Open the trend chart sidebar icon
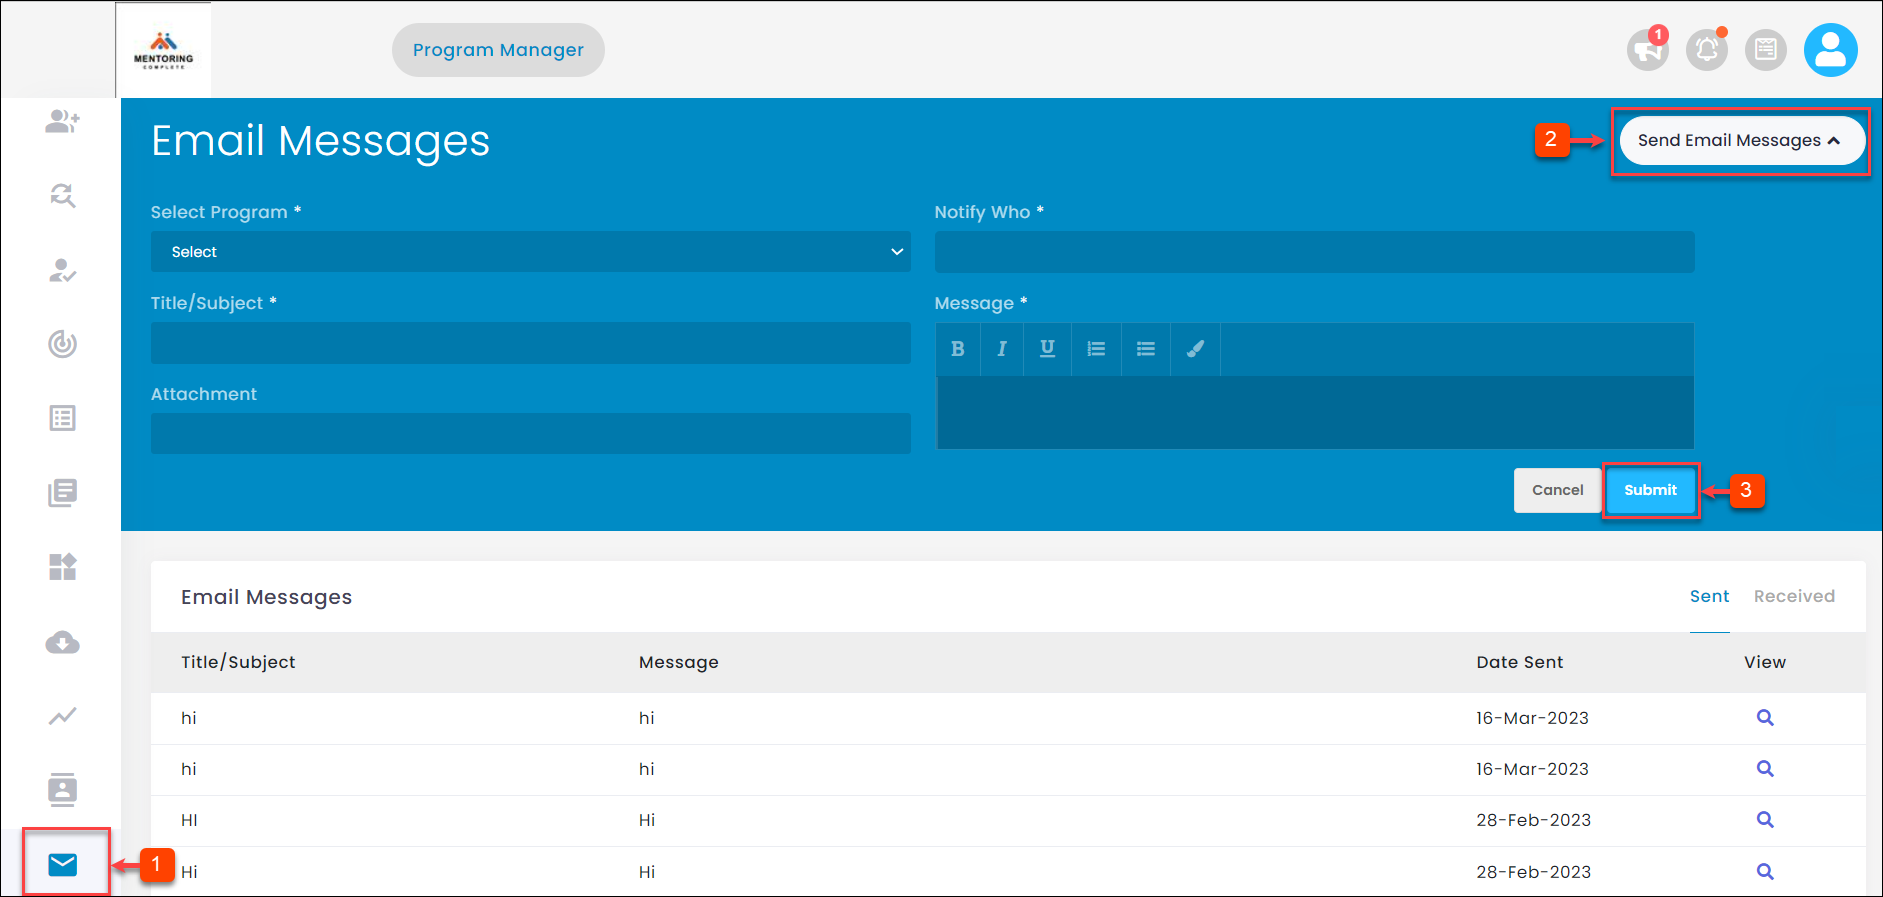 pos(62,716)
